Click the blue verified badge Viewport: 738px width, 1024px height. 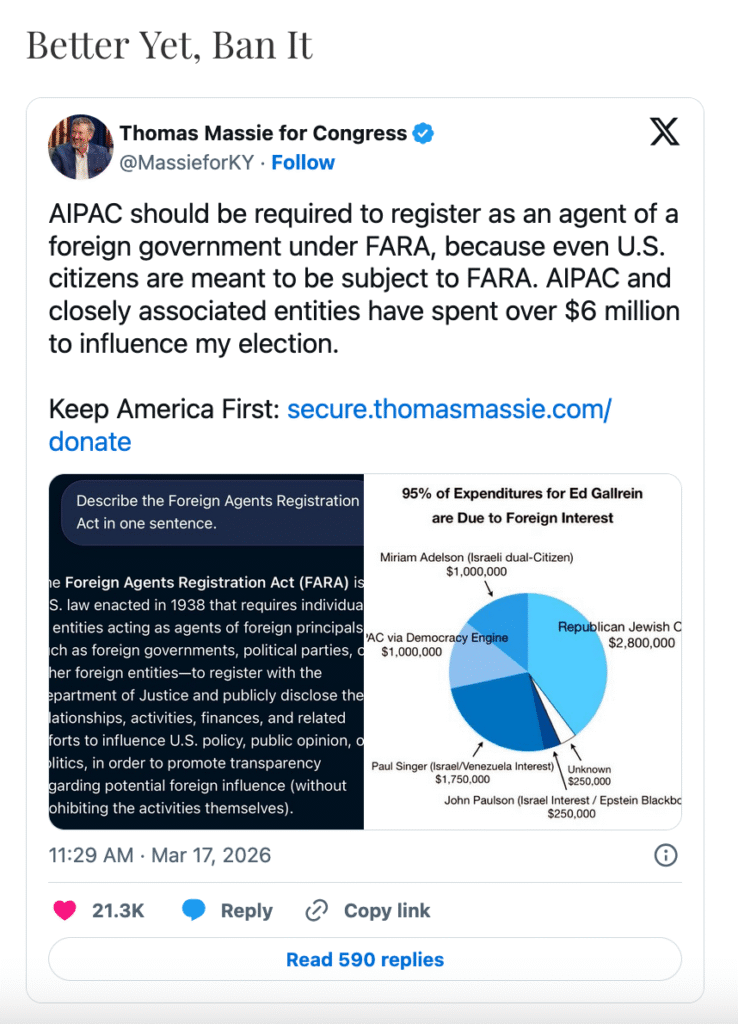(424, 133)
